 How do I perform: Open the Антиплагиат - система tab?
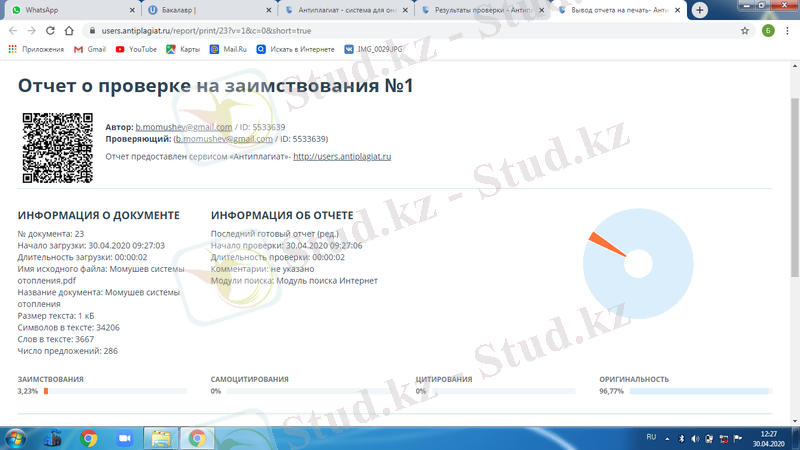coord(345,10)
